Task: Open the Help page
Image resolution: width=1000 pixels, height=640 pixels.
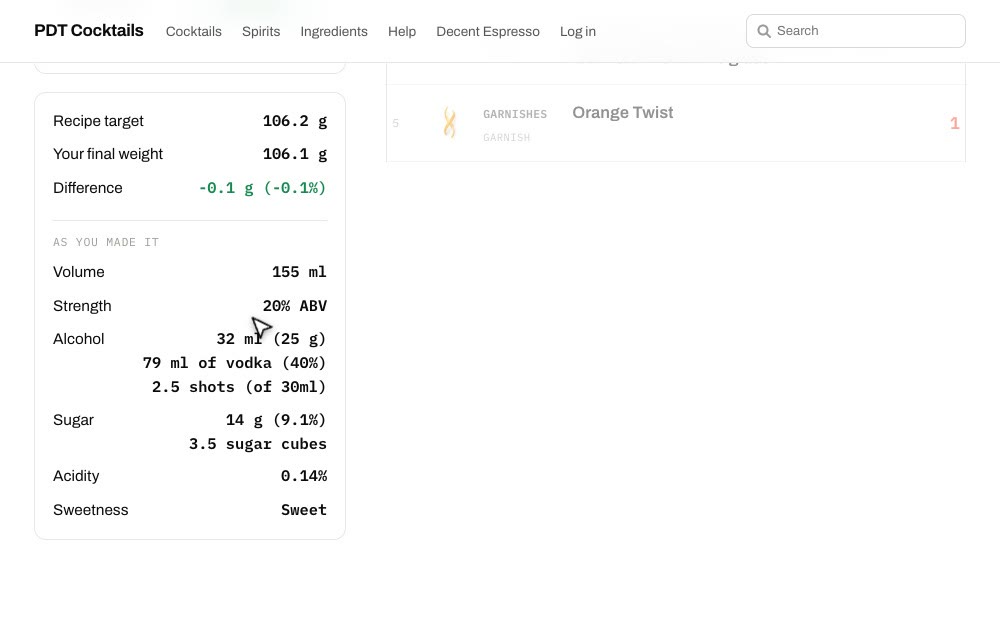Action: (x=402, y=31)
